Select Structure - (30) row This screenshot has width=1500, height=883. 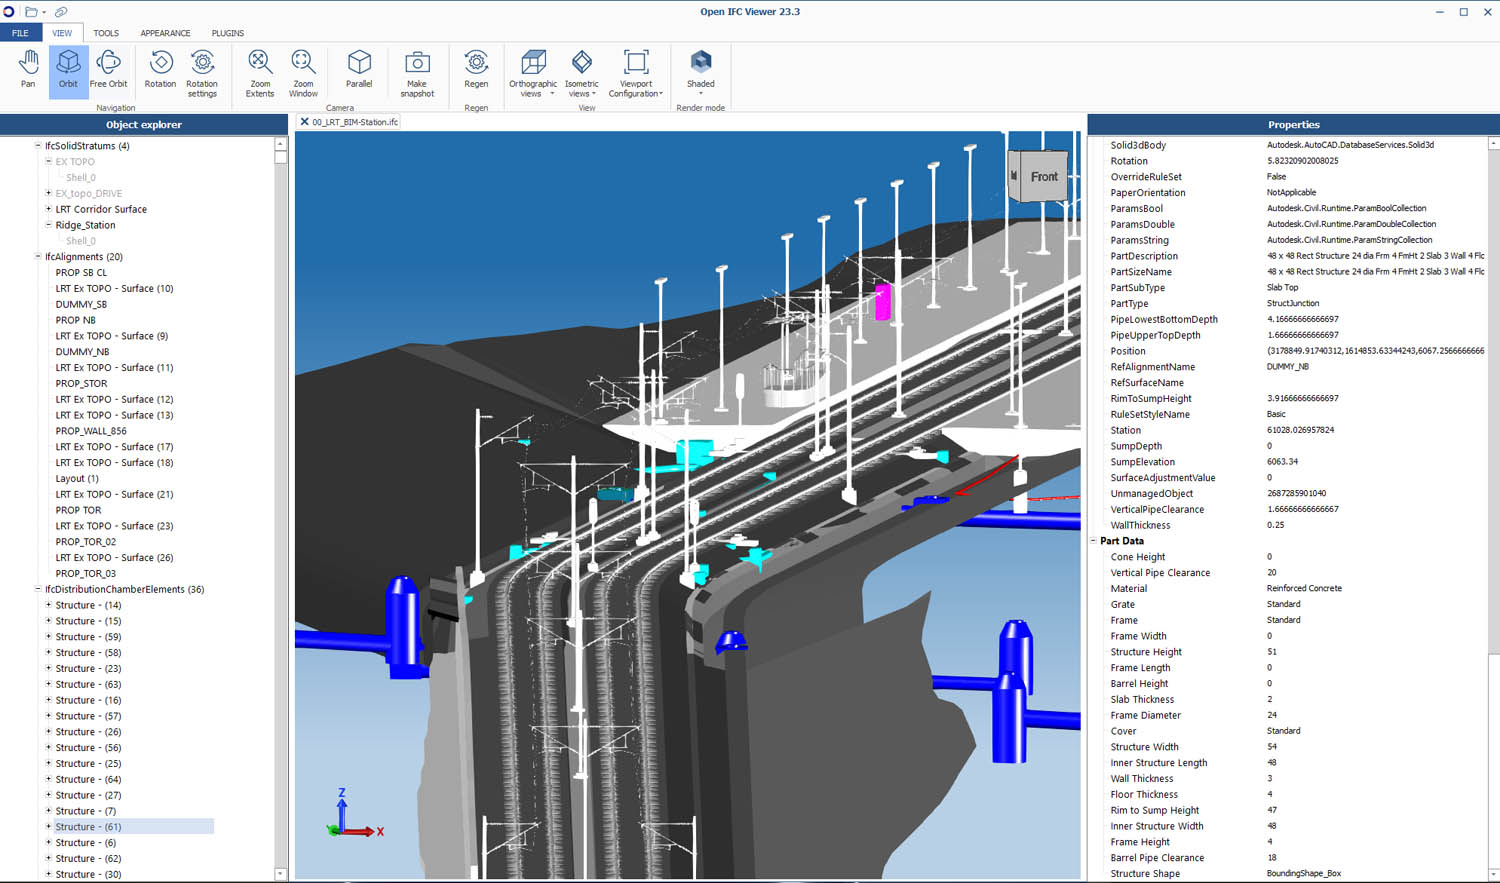(x=88, y=875)
